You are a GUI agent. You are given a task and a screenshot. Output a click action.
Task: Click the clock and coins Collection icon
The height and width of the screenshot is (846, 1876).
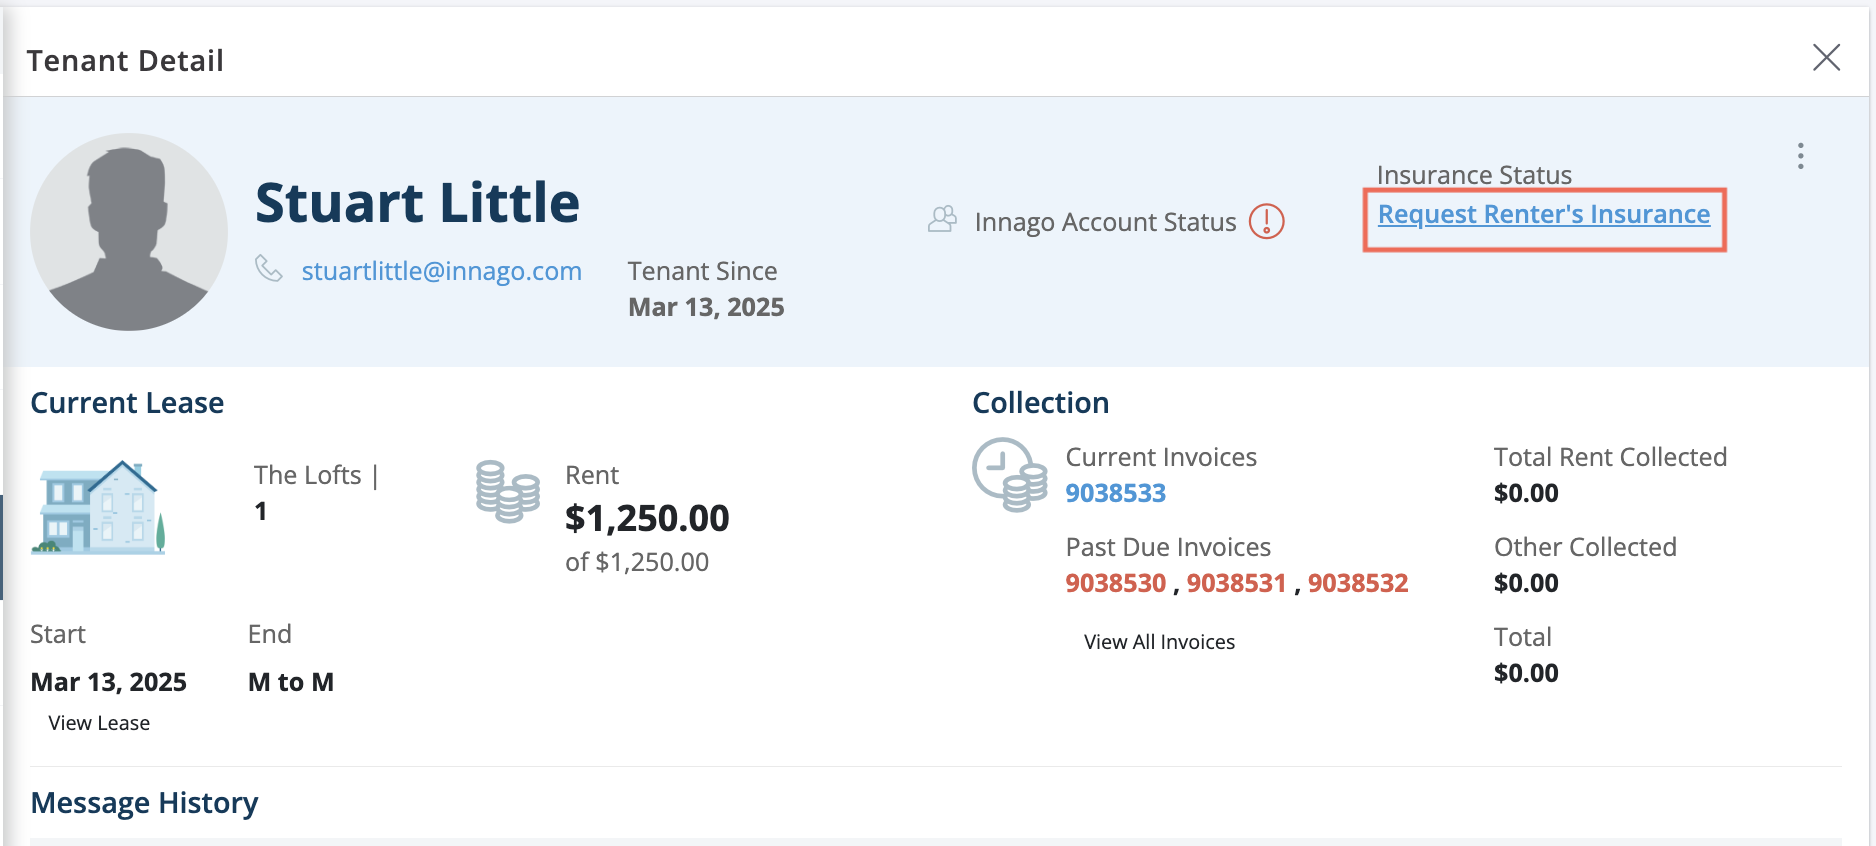tap(1009, 475)
